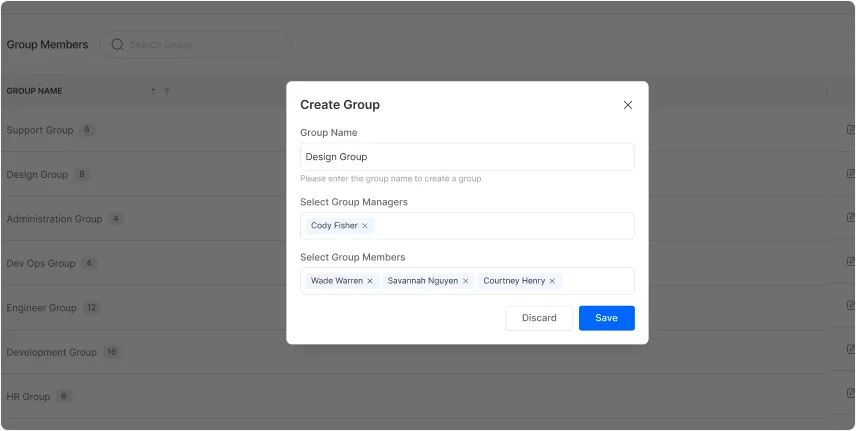Open the Select Group Managers dropdown
Image resolution: width=856 pixels, height=431 pixels.
click(x=500, y=226)
